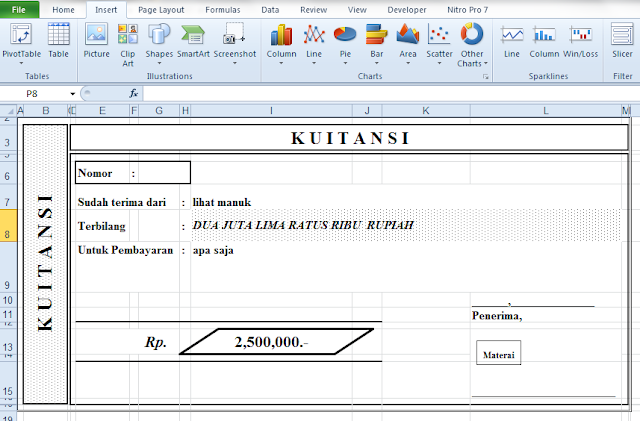Expand the Shapes dropdown arrow
This screenshot has width=640, height=421.
(159, 63)
